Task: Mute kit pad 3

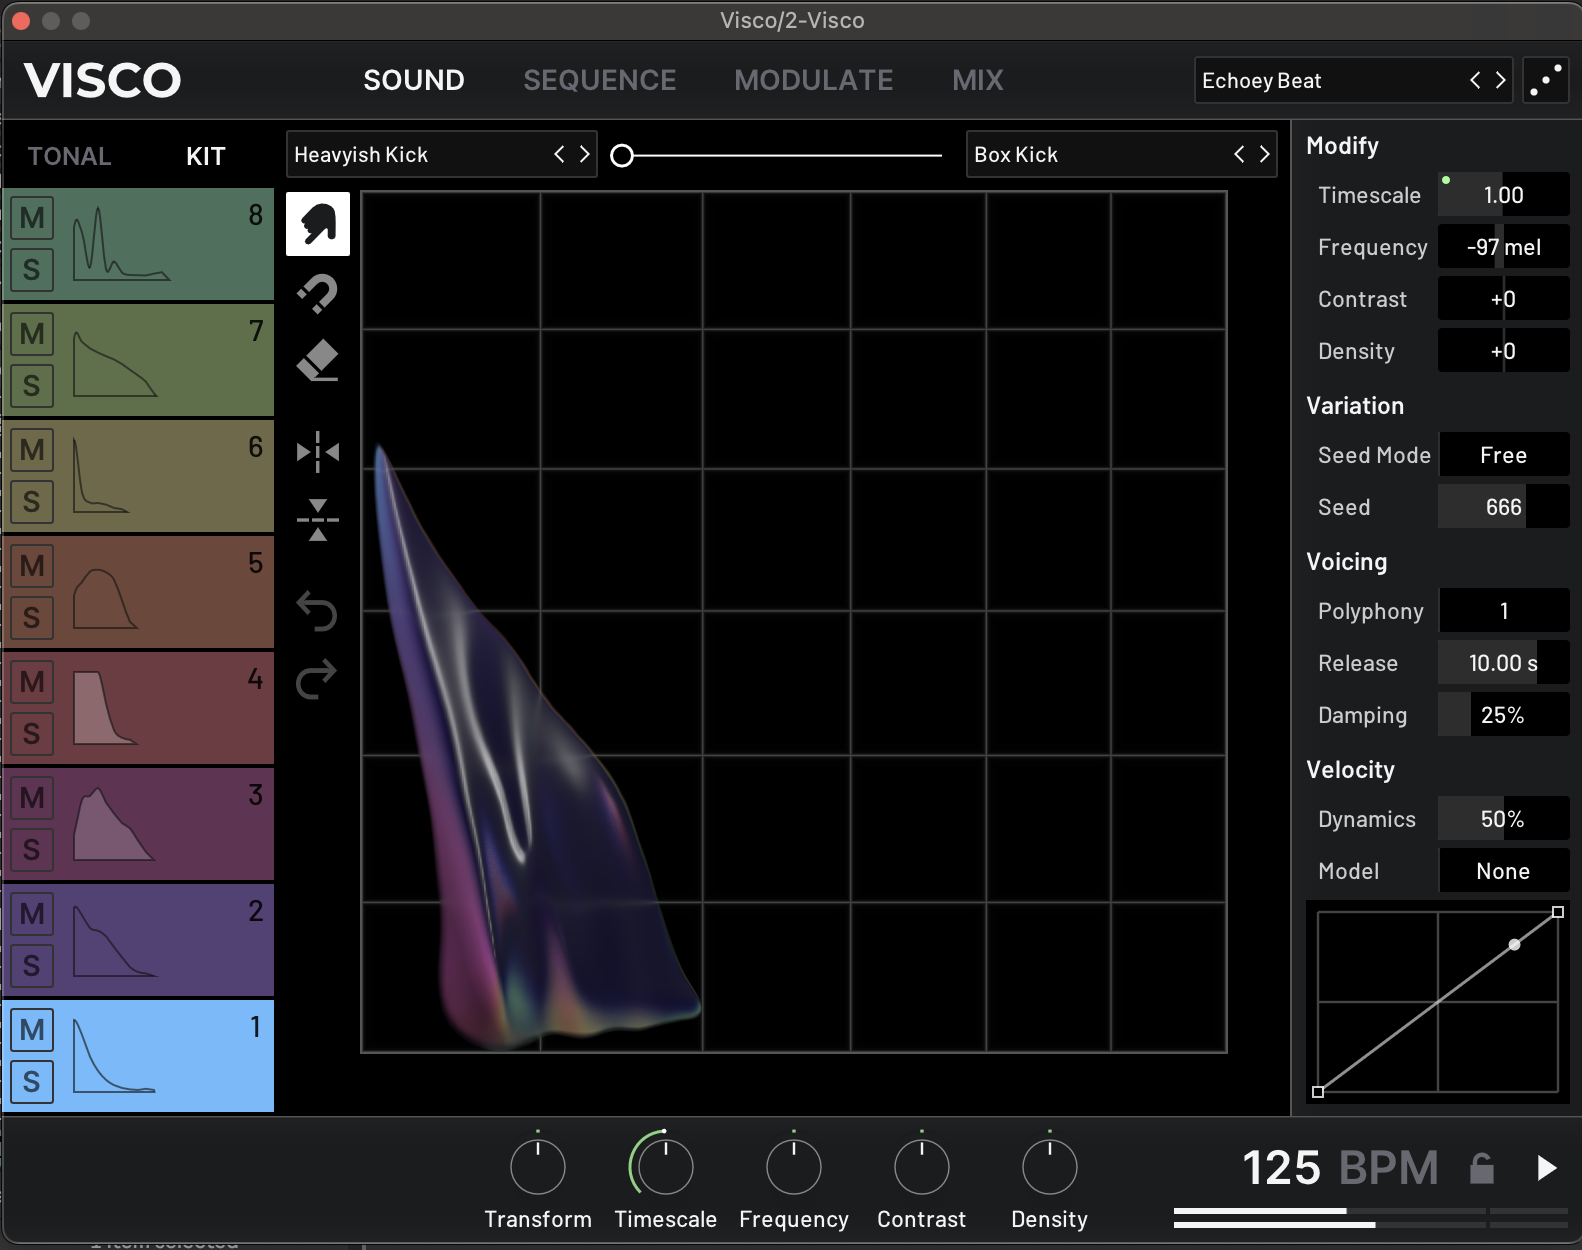Action: pos(32,797)
